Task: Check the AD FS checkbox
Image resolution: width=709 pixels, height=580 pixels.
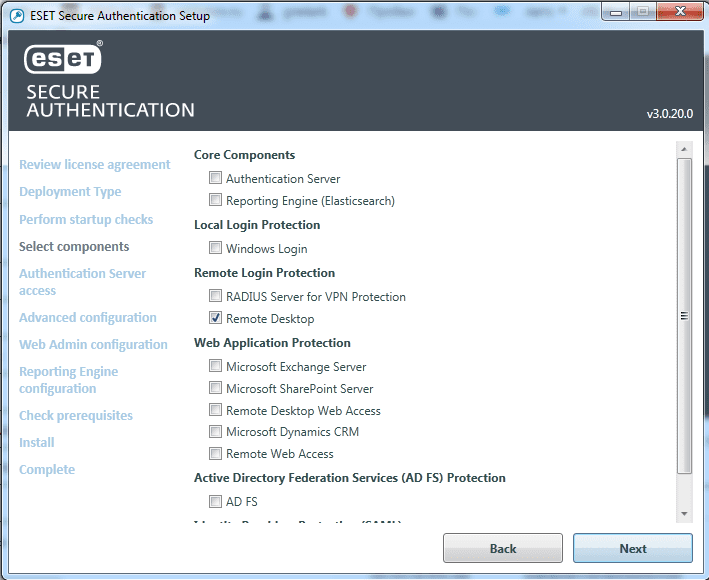Action: tap(215, 501)
